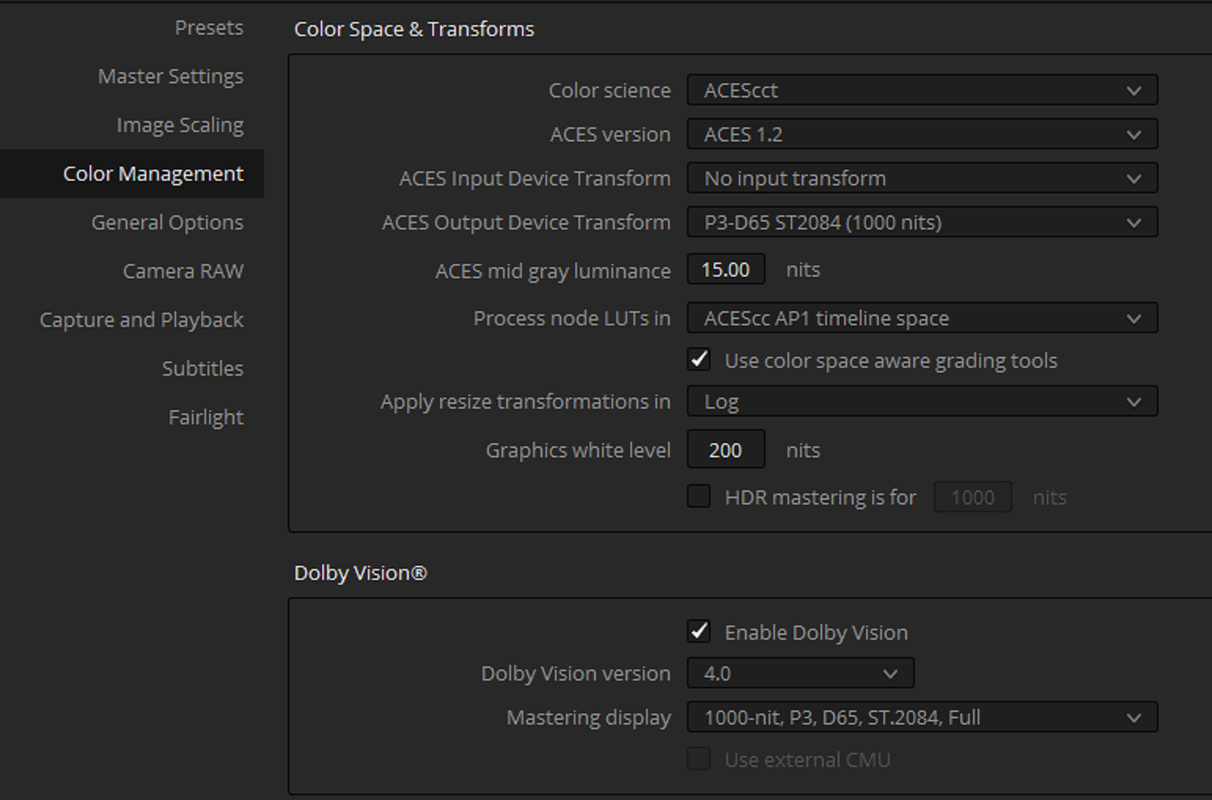Click Graphics white level input field
Image resolution: width=1212 pixels, height=800 pixels.
[x=726, y=450]
